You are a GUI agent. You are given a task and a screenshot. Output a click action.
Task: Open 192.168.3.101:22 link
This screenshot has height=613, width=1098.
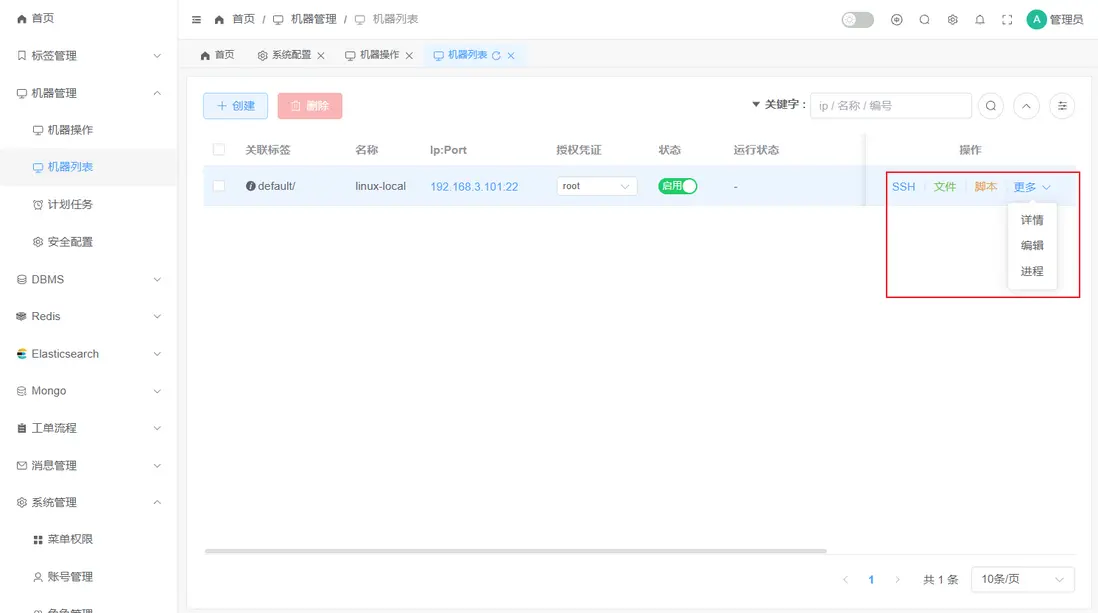coord(474,186)
